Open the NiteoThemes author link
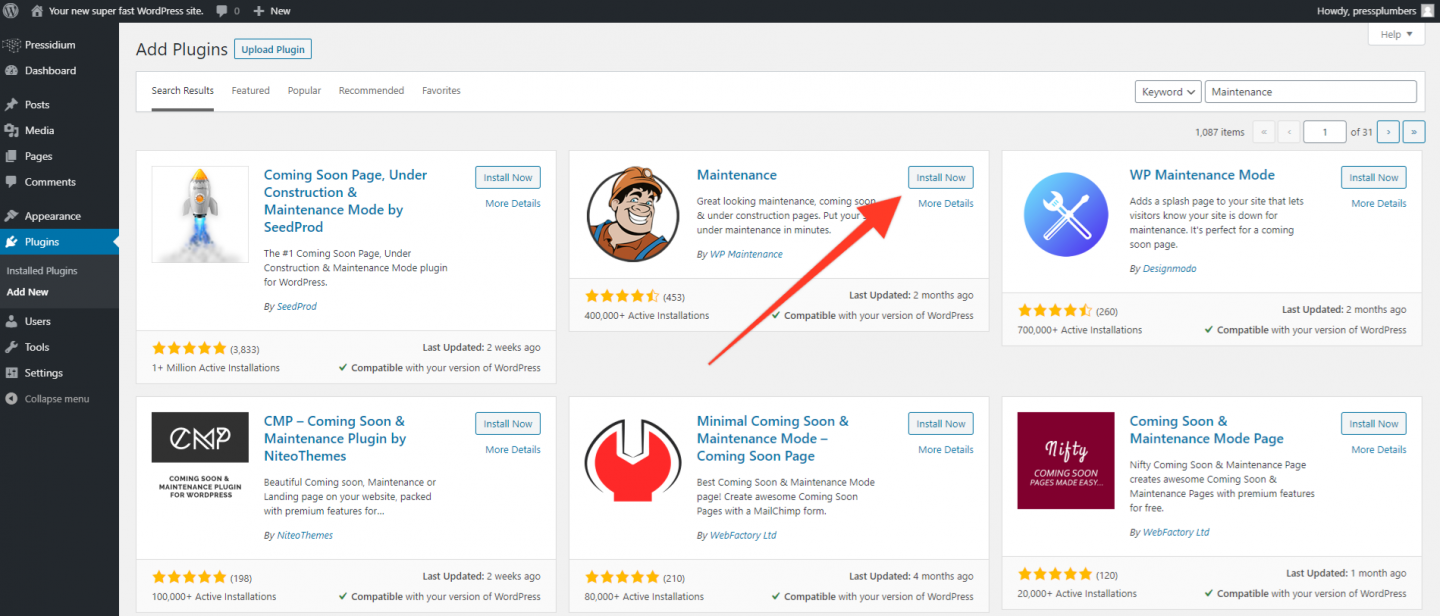The width and height of the screenshot is (1440, 616). click(304, 536)
